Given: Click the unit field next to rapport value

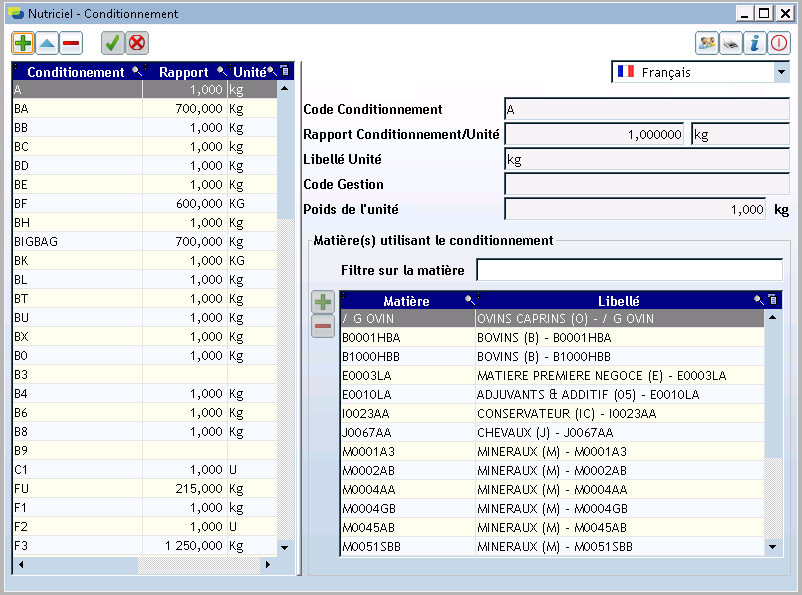Looking at the screenshot, I should tap(740, 135).
